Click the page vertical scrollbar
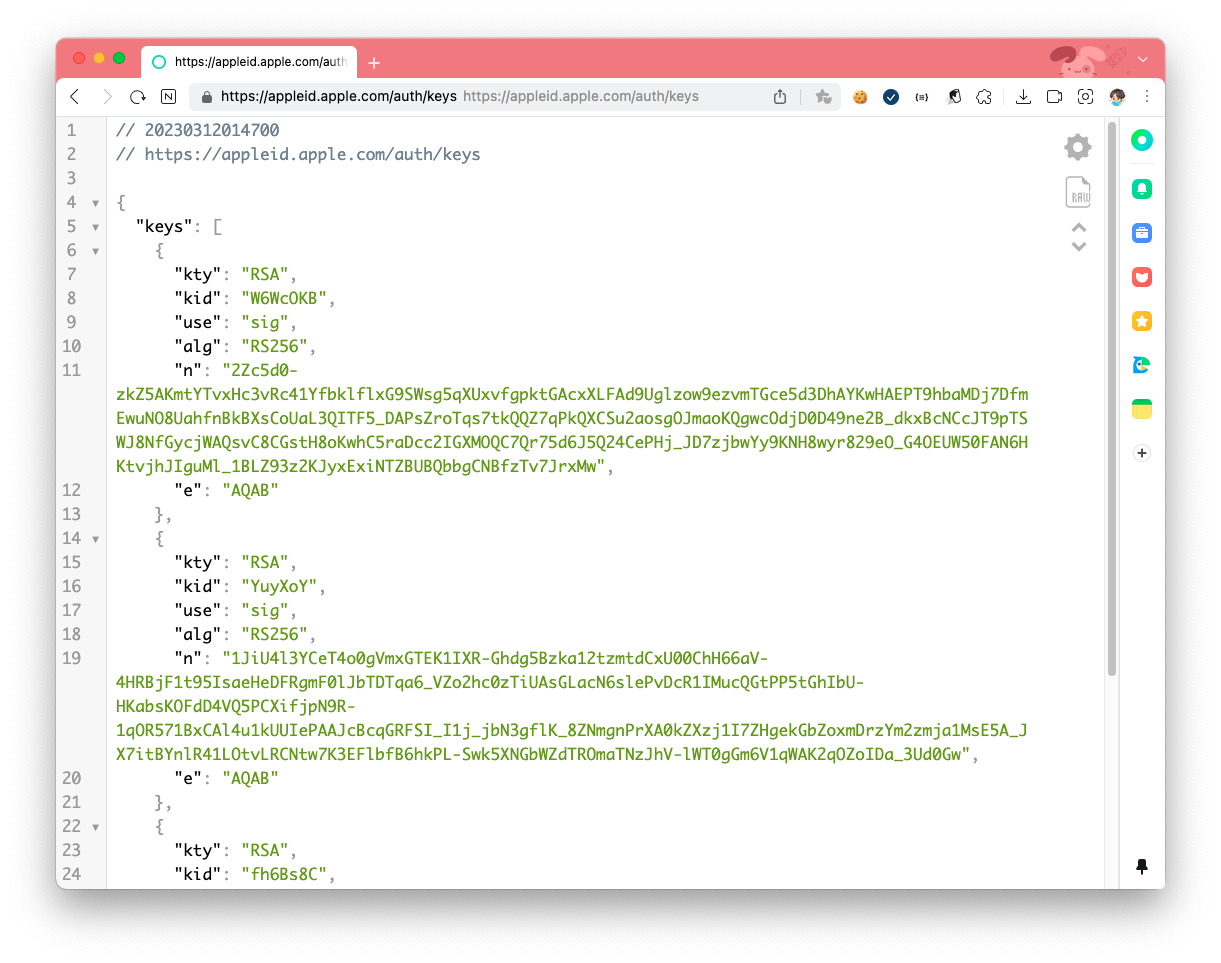Viewport: 1221px width, 963px height. pos(1111,400)
